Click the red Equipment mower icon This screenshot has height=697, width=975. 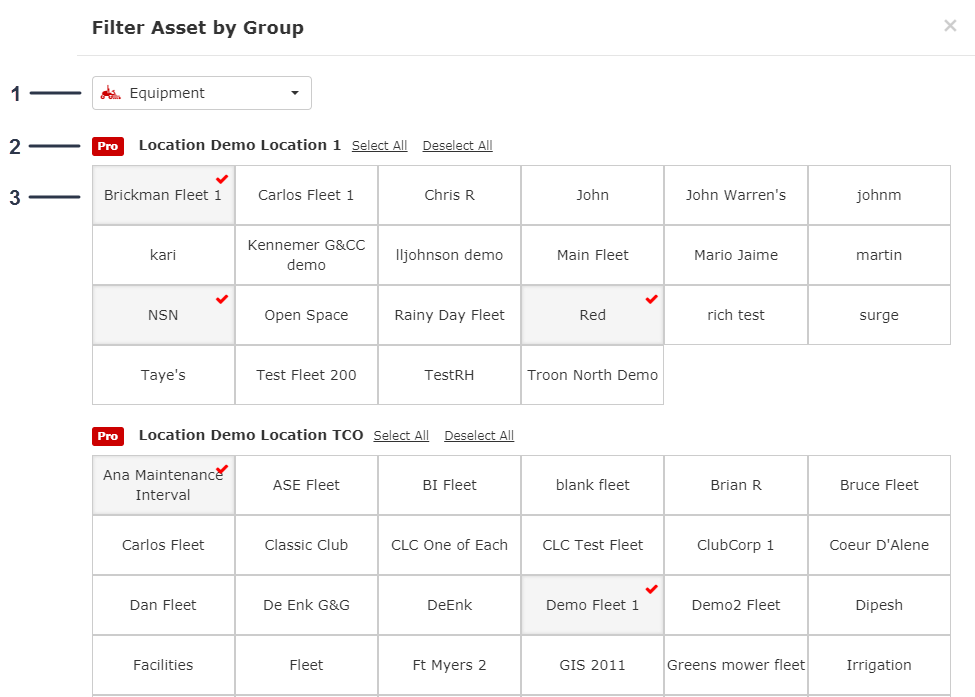pos(111,93)
